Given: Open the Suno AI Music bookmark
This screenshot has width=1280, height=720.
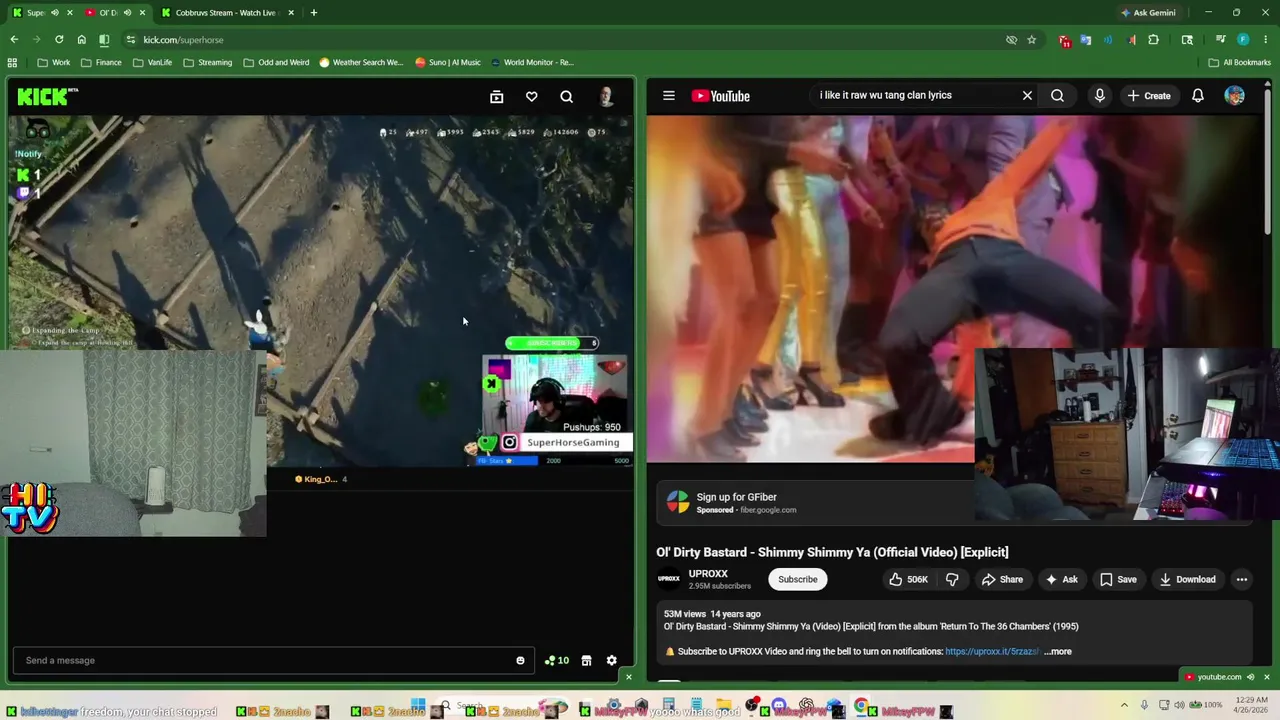Looking at the screenshot, I should click(448, 62).
